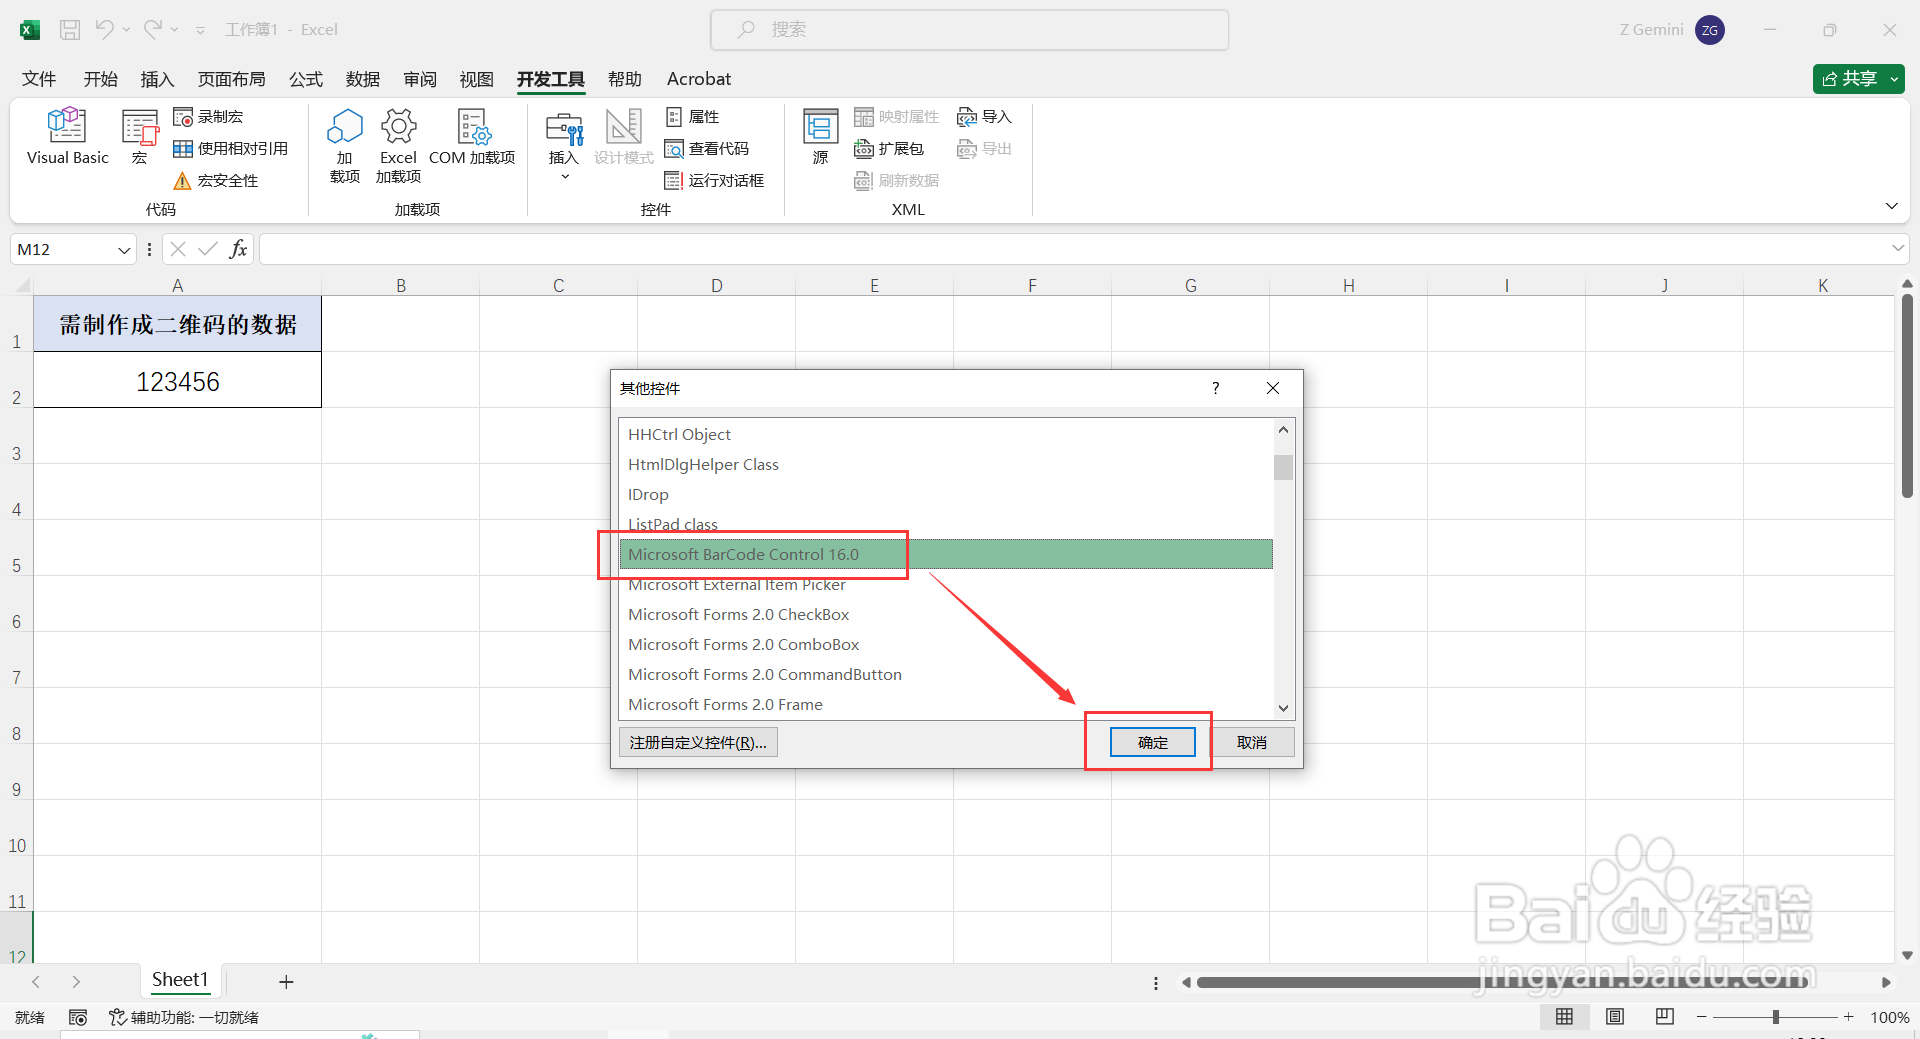Select HtmlDlgHelper Class in the list
Screen dimensions: 1920x1039
pos(945,464)
